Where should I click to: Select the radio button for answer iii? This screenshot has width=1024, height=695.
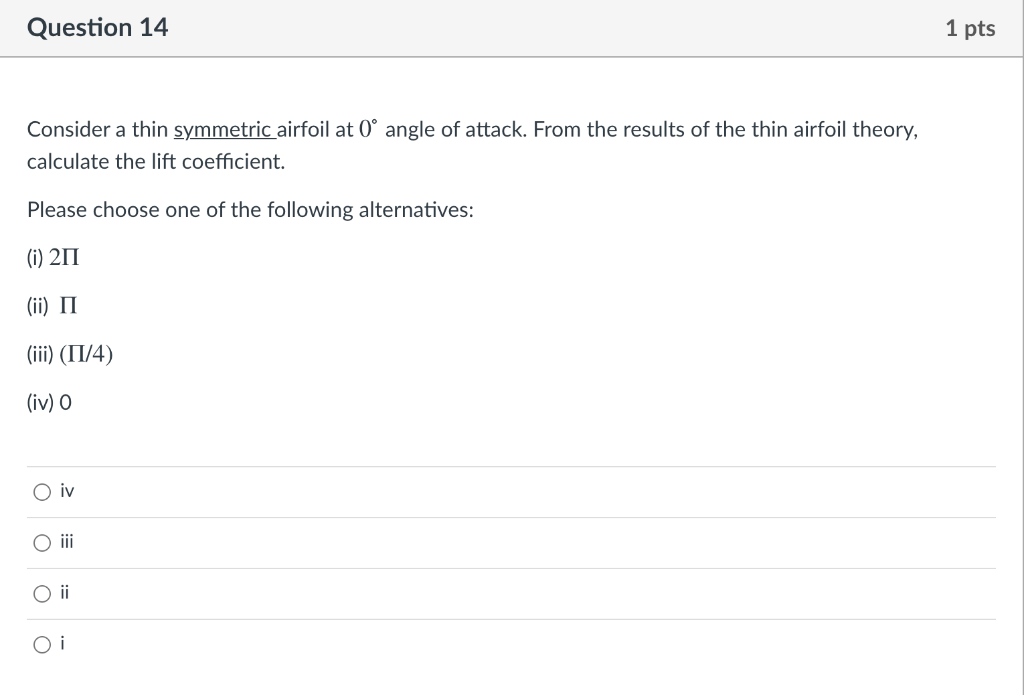point(41,543)
